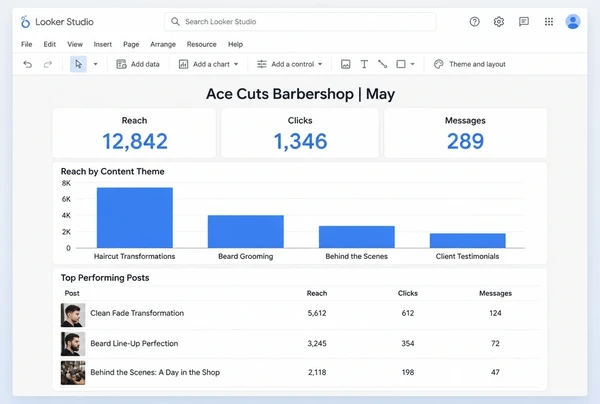The height and width of the screenshot is (404, 600).
Task: Select the Rectangle shape tool
Action: [x=401, y=64]
